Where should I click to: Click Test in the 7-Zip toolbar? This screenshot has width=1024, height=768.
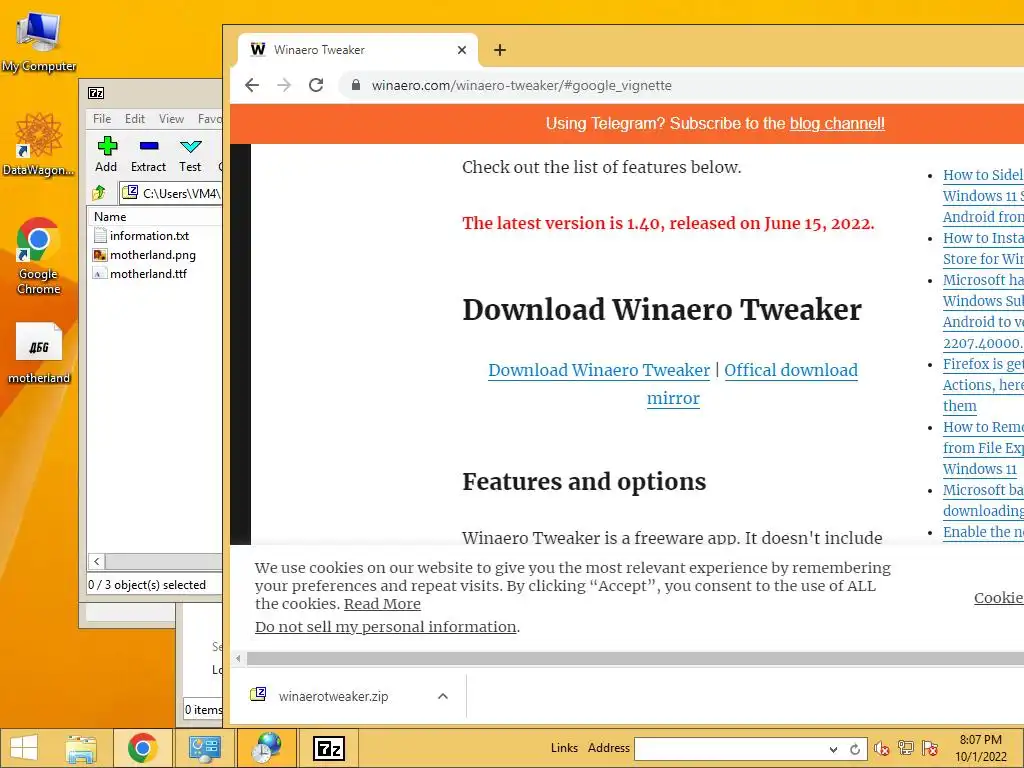(x=190, y=155)
